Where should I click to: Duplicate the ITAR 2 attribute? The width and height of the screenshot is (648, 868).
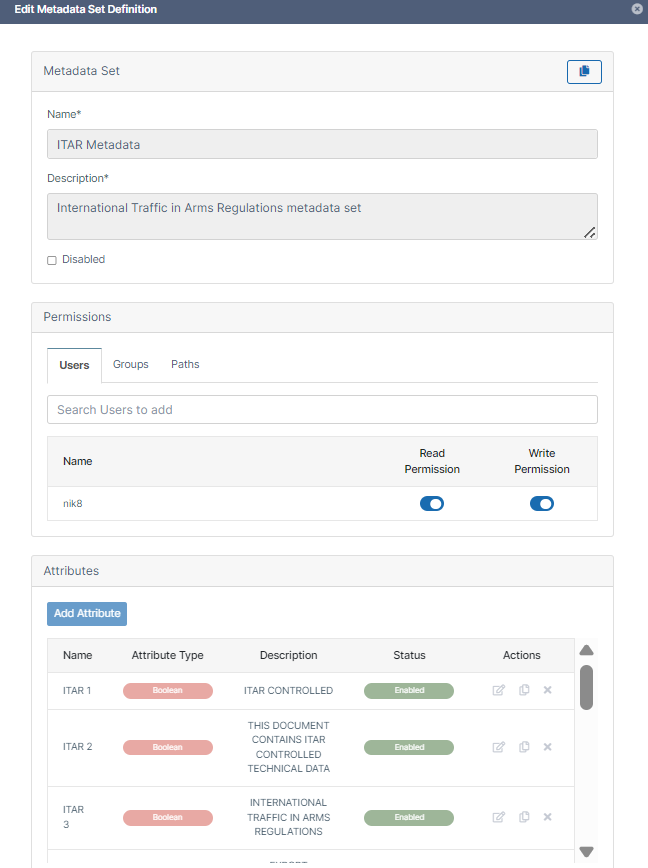coord(524,747)
